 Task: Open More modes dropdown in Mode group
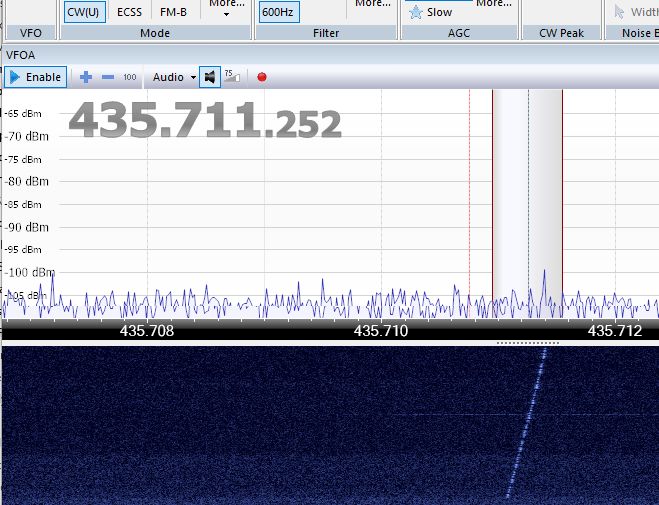227,8
